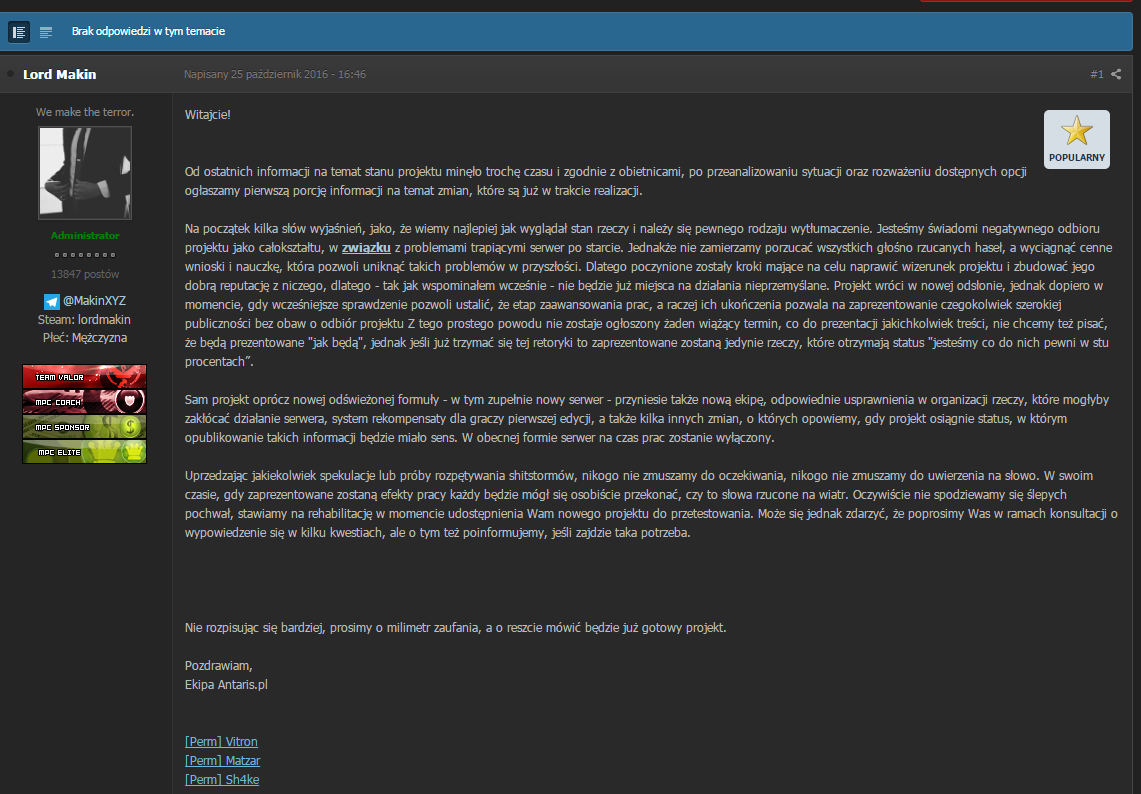Open the [Perm] Sh4ke link
The width and height of the screenshot is (1141, 794).
point(222,779)
